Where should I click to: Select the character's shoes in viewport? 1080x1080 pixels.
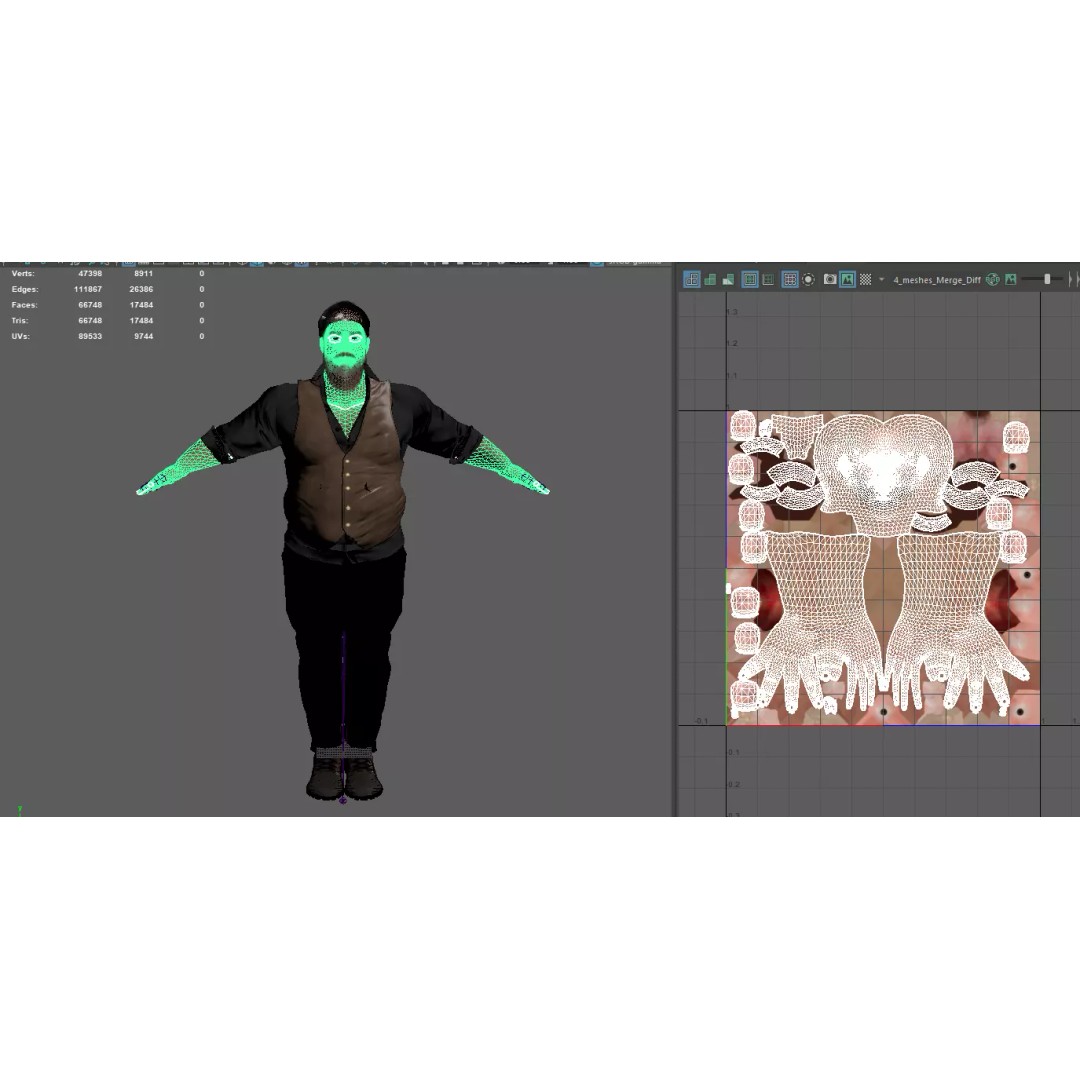344,777
